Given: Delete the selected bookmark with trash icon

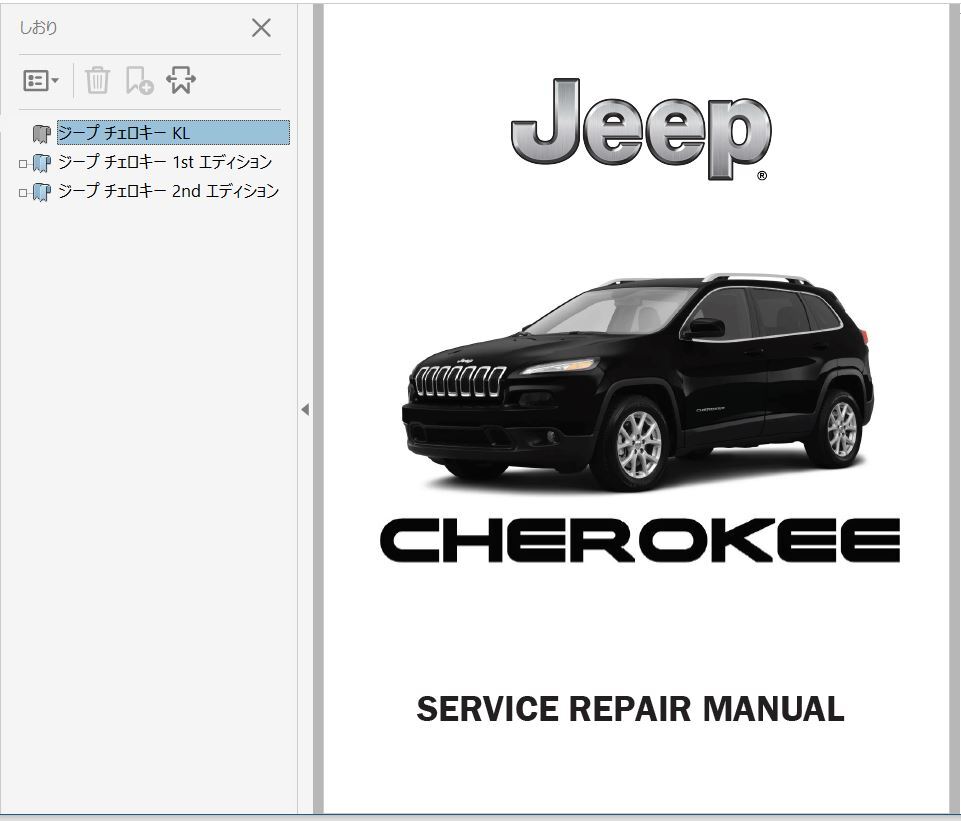Looking at the screenshot, I should coord(97,80).
